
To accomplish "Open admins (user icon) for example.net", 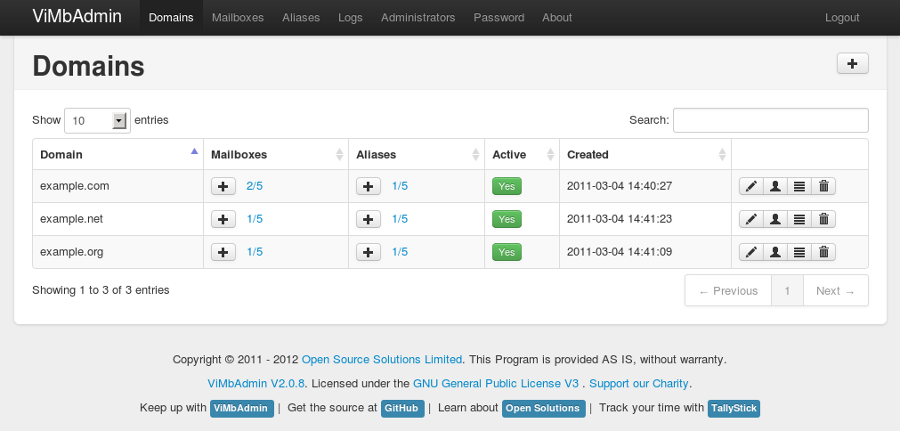I will 775,219.
